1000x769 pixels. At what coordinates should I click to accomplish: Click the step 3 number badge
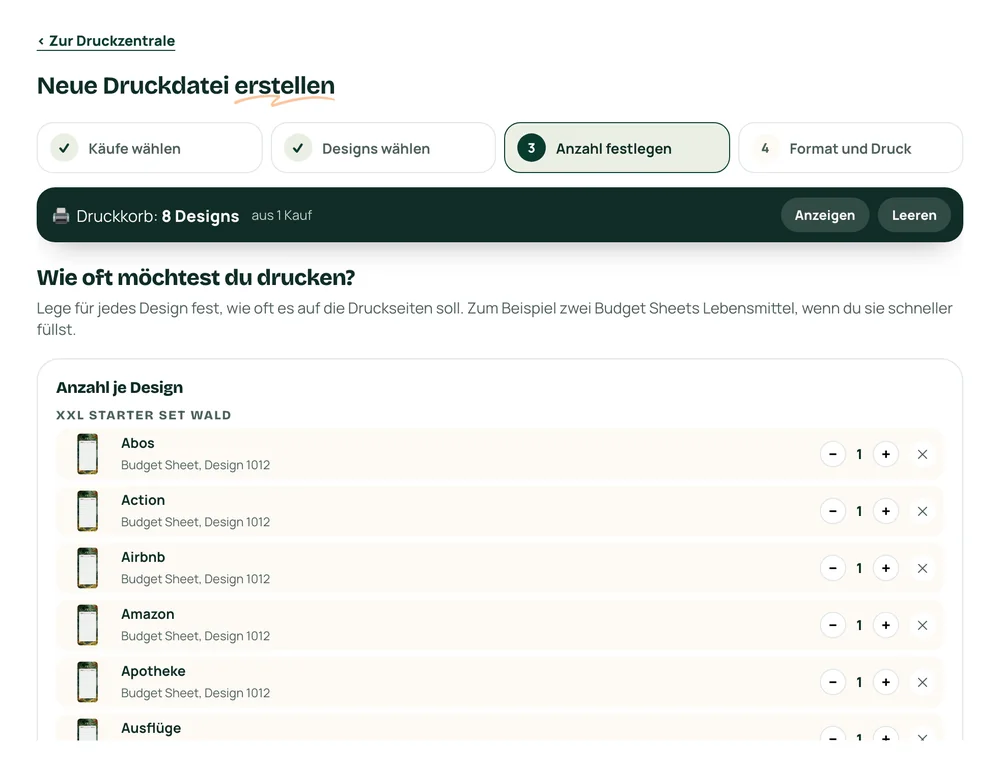531,148
